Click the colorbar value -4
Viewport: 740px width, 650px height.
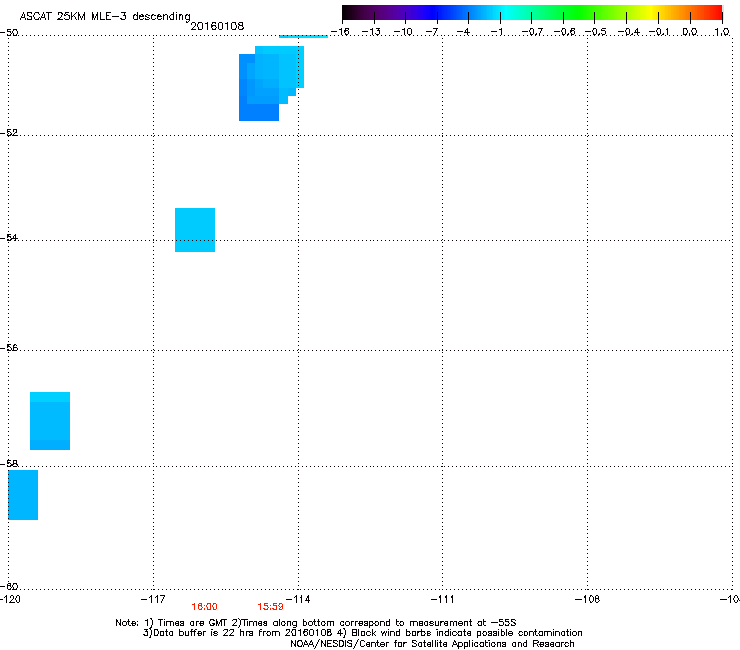[463, 32]
